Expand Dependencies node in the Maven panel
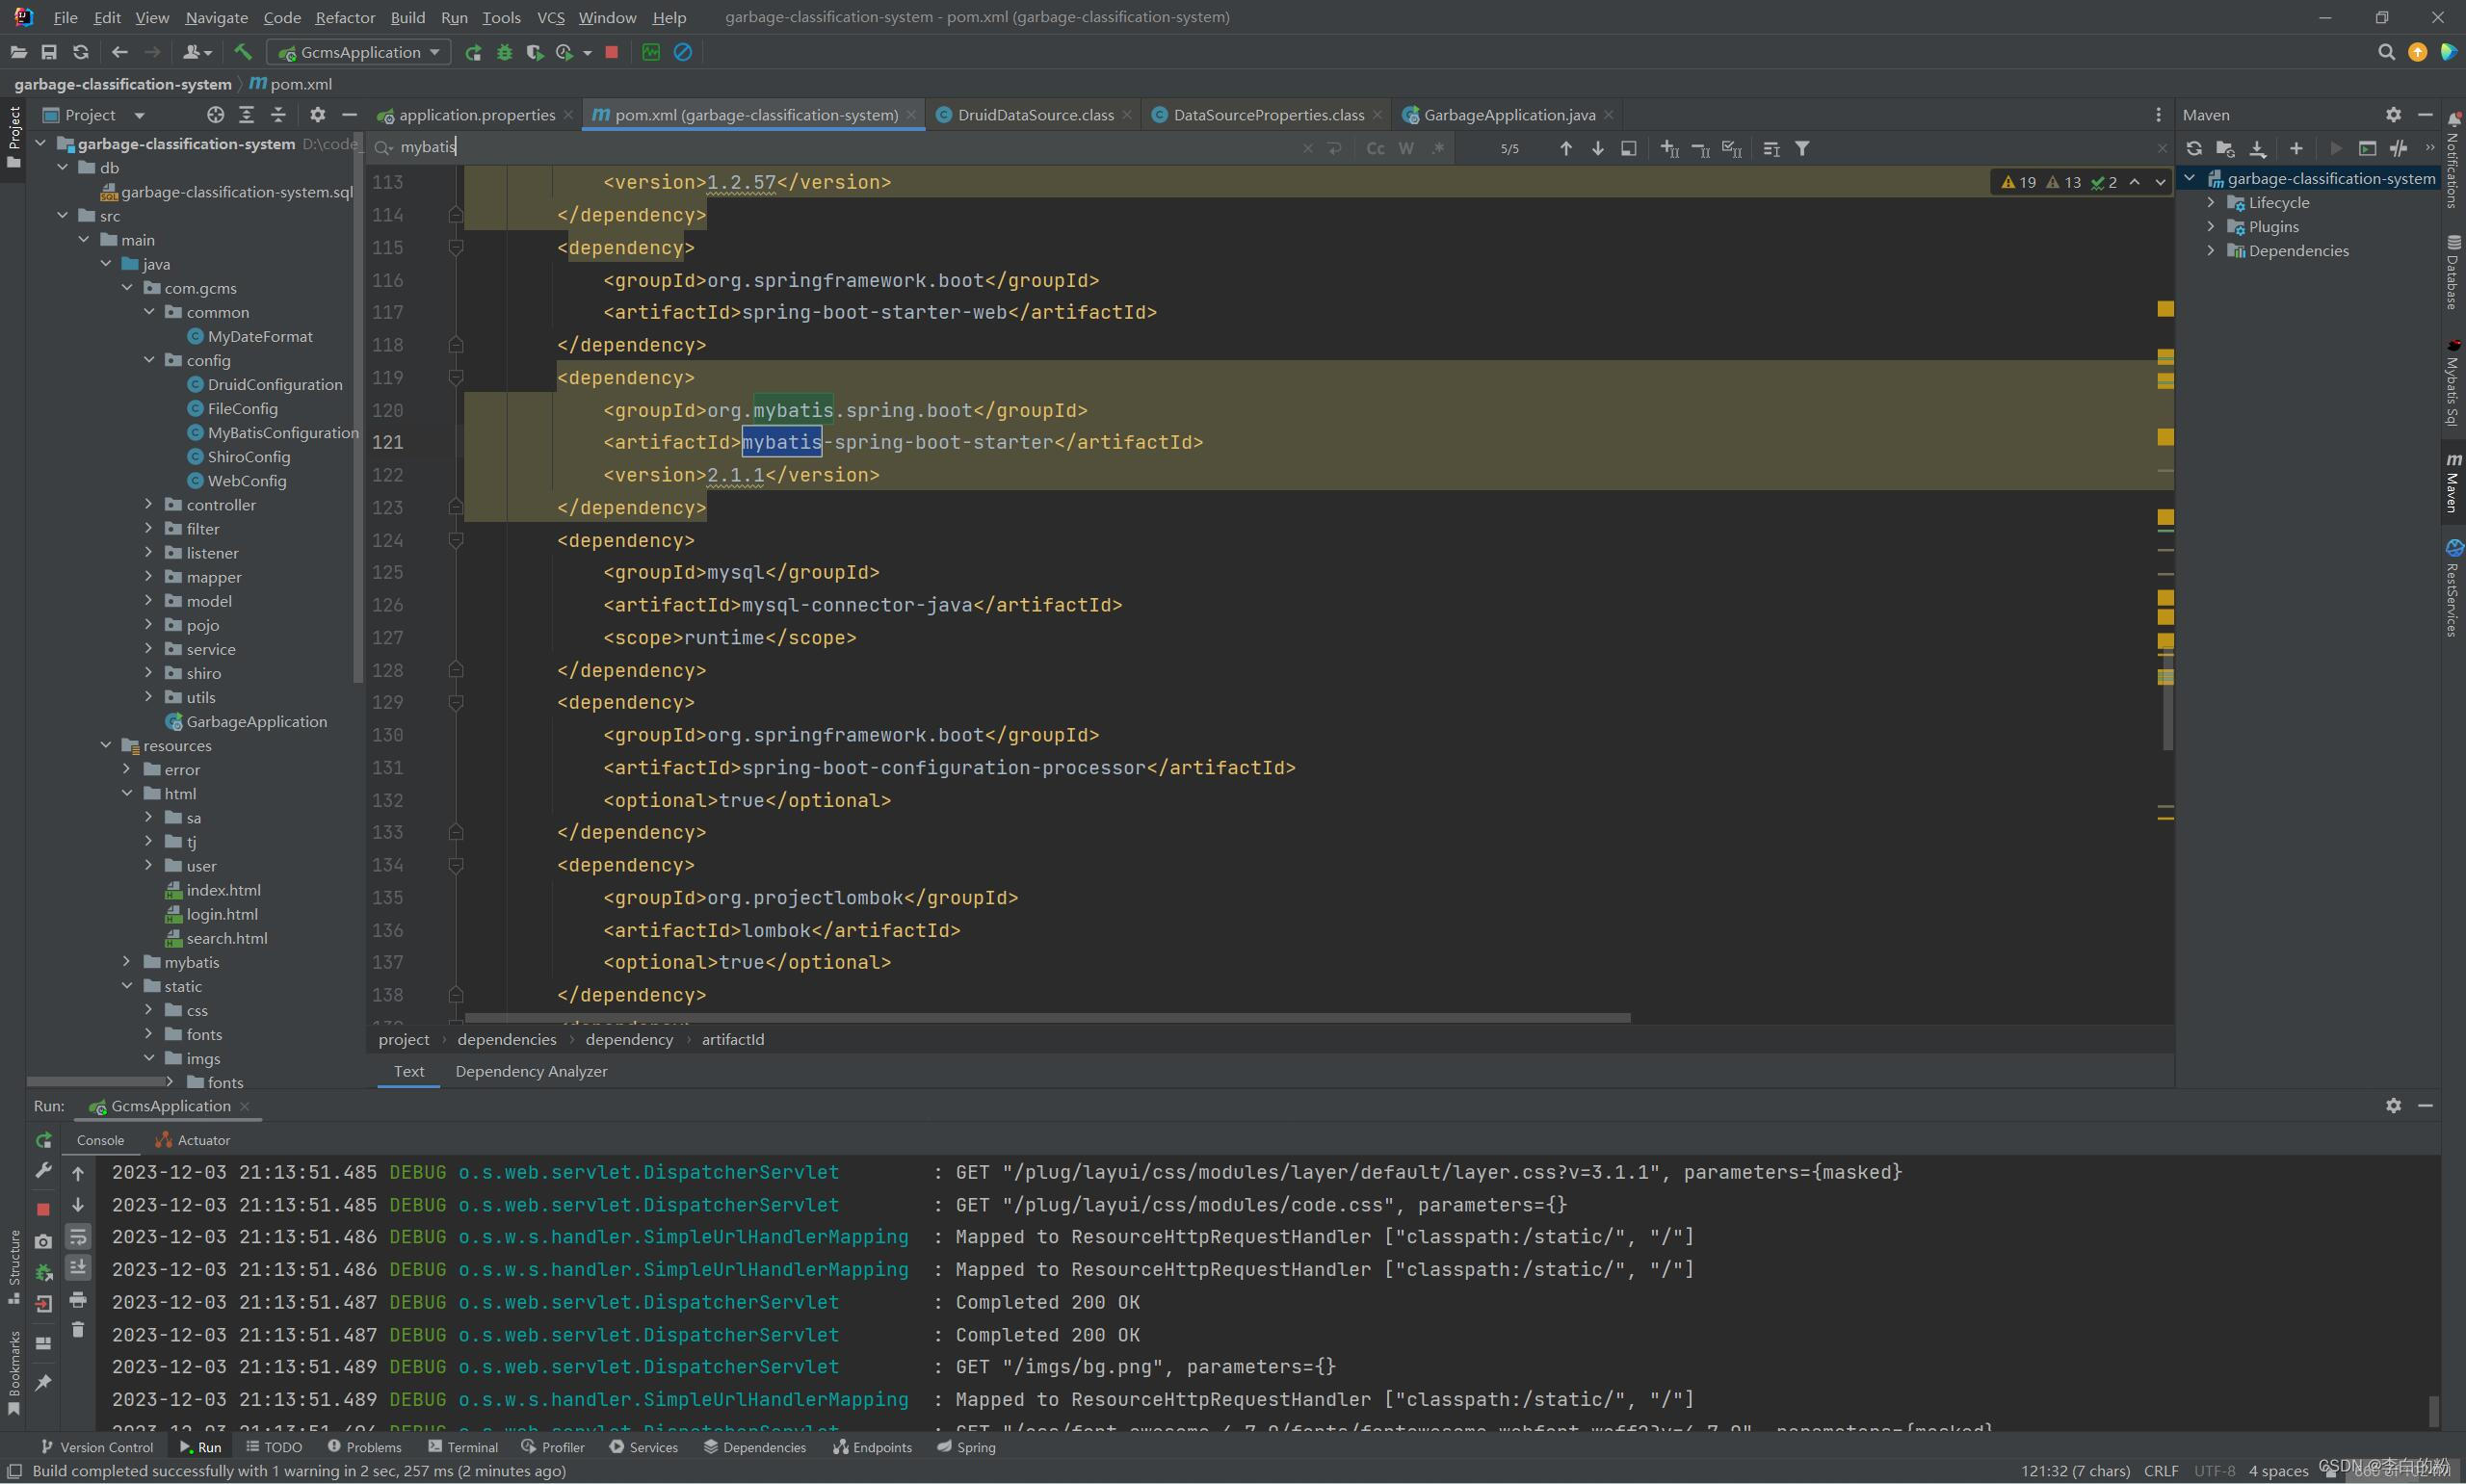Image resolution: width=2466 pixels, height=1484 pixels. 2211,250
